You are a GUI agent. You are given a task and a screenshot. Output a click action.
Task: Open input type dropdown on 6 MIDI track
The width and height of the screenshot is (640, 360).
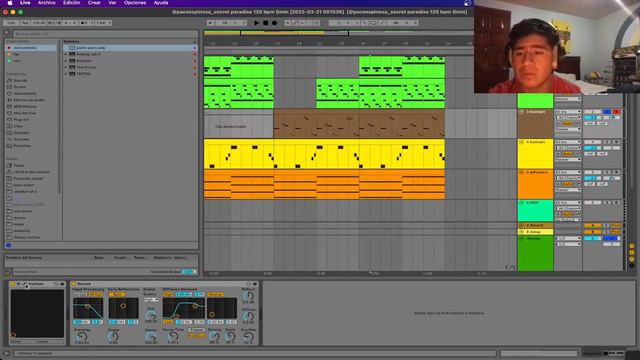coord(568,202)
